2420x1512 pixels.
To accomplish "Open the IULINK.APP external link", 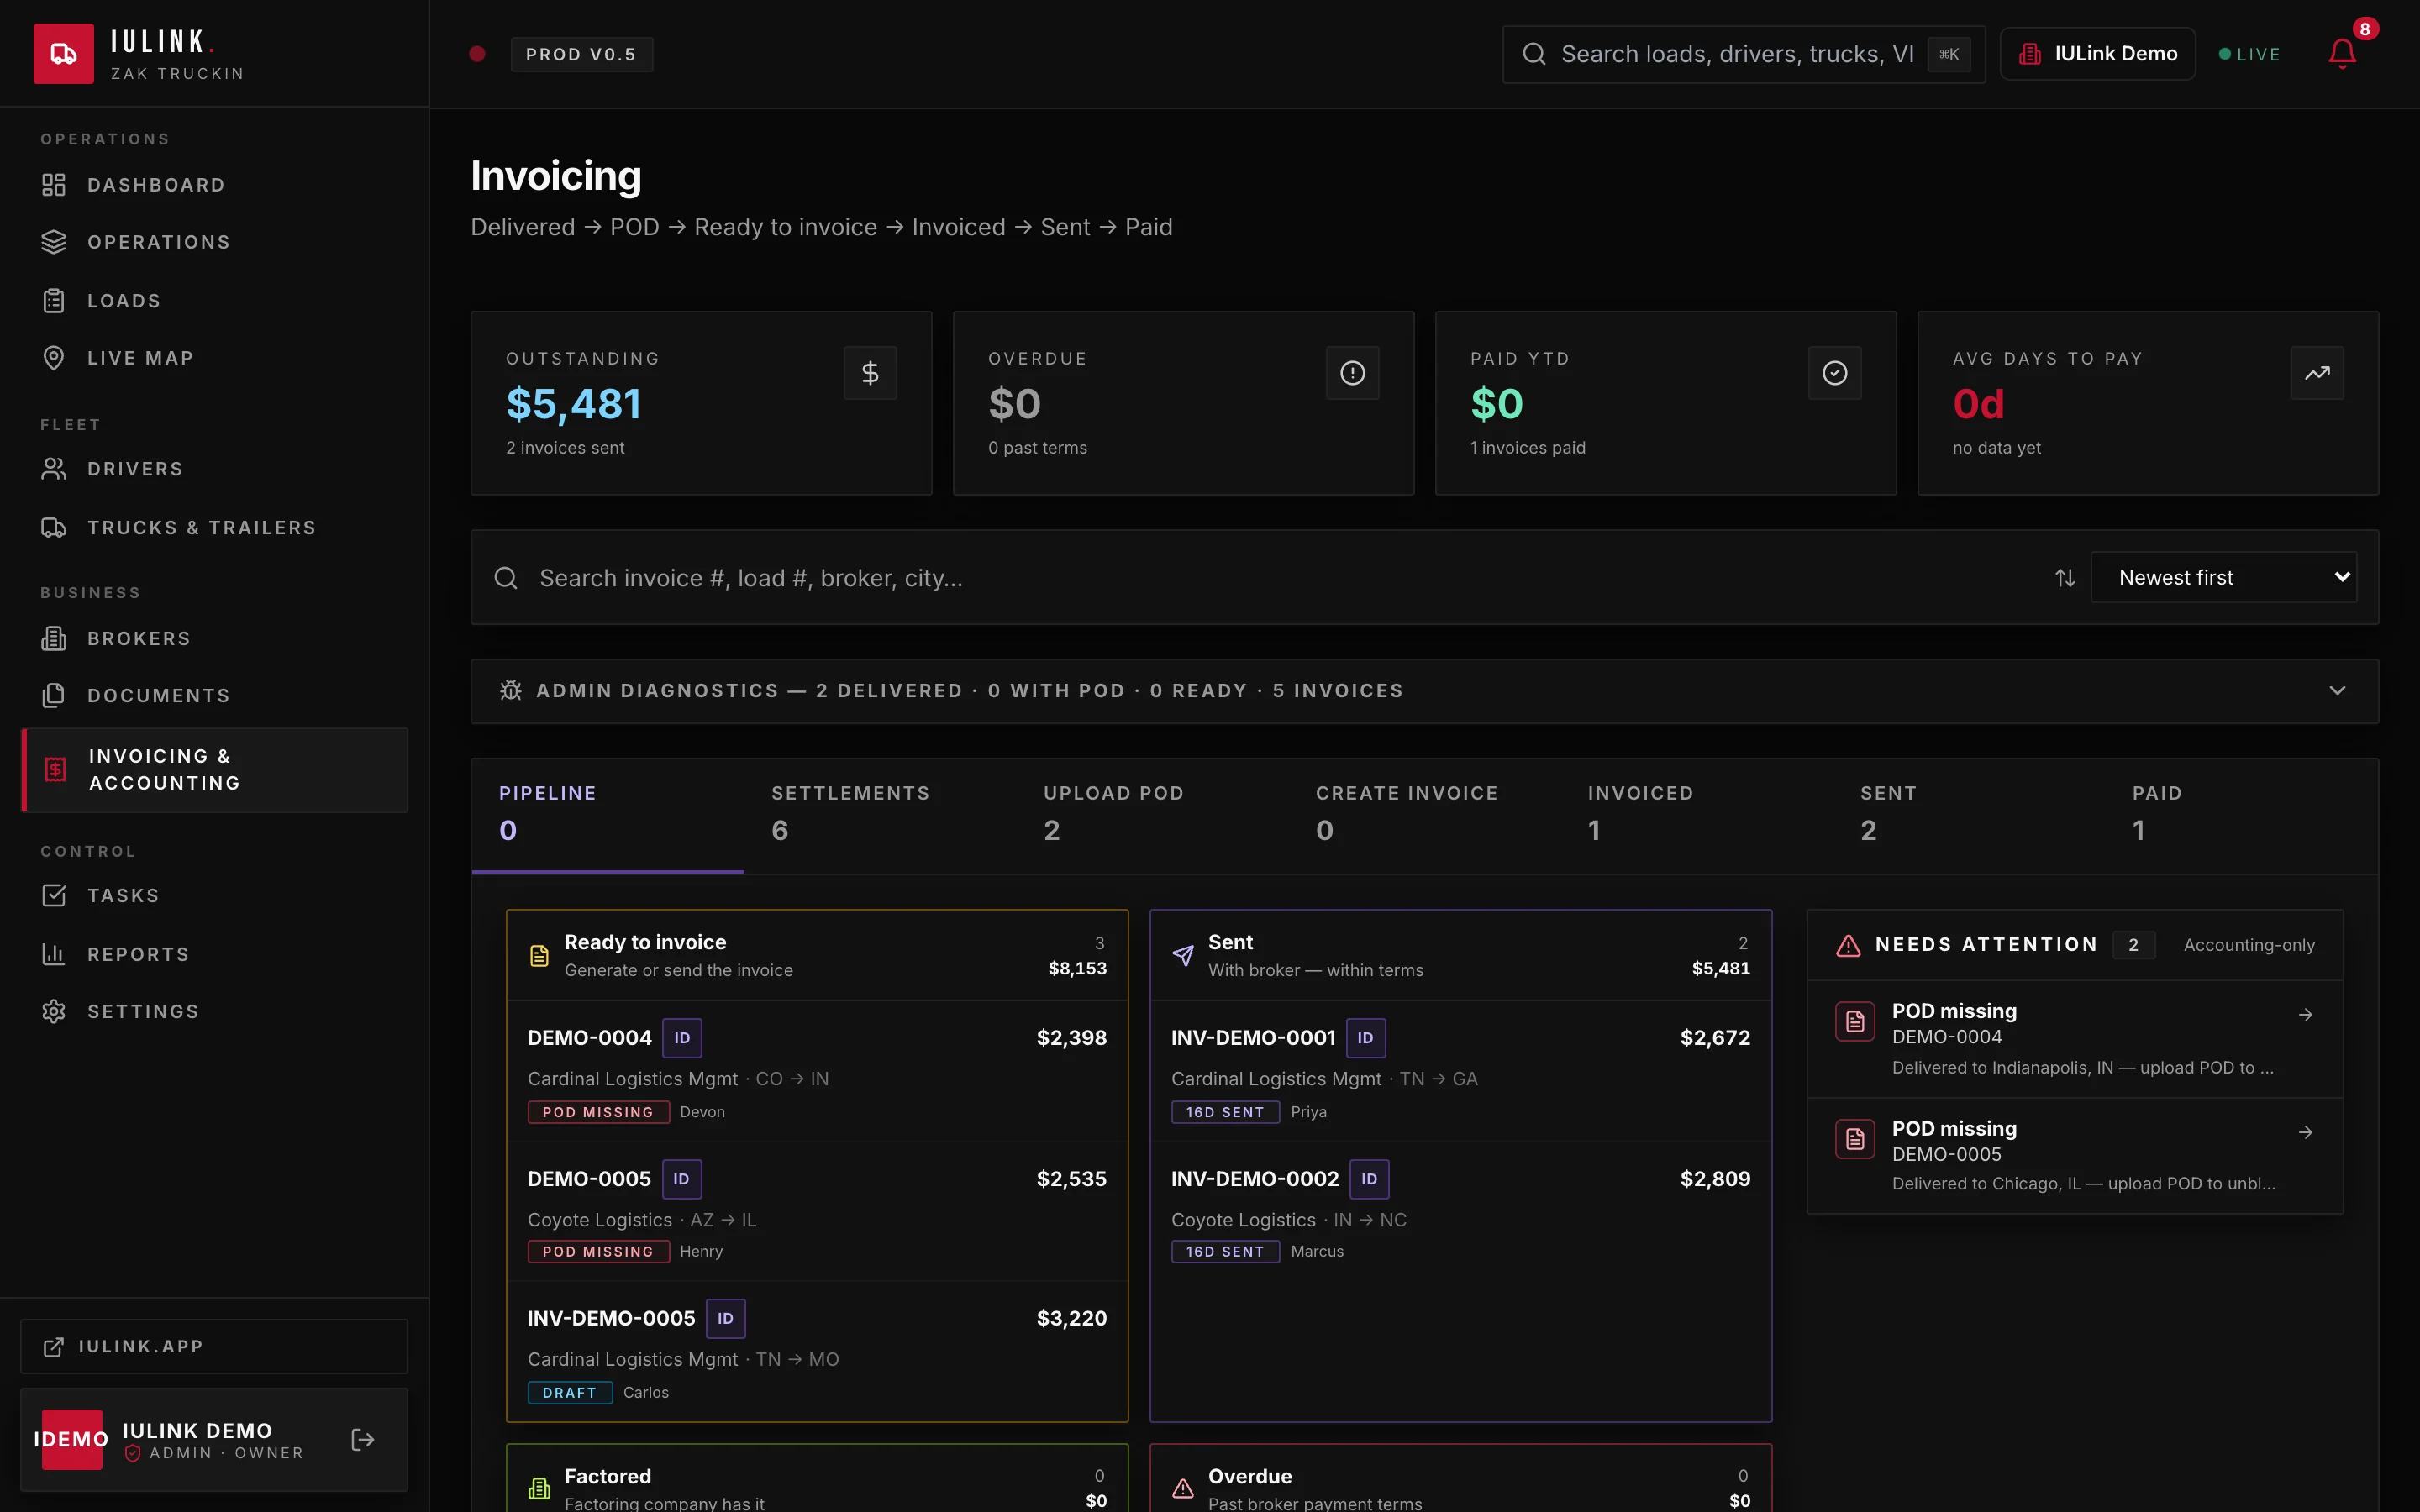I will tap(214, 1347).
